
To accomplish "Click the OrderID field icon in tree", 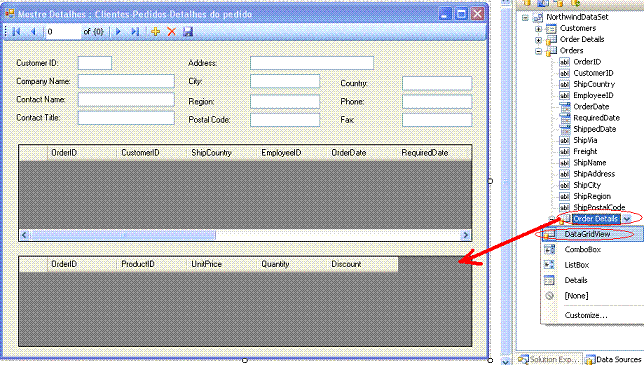I will (565, 62).
